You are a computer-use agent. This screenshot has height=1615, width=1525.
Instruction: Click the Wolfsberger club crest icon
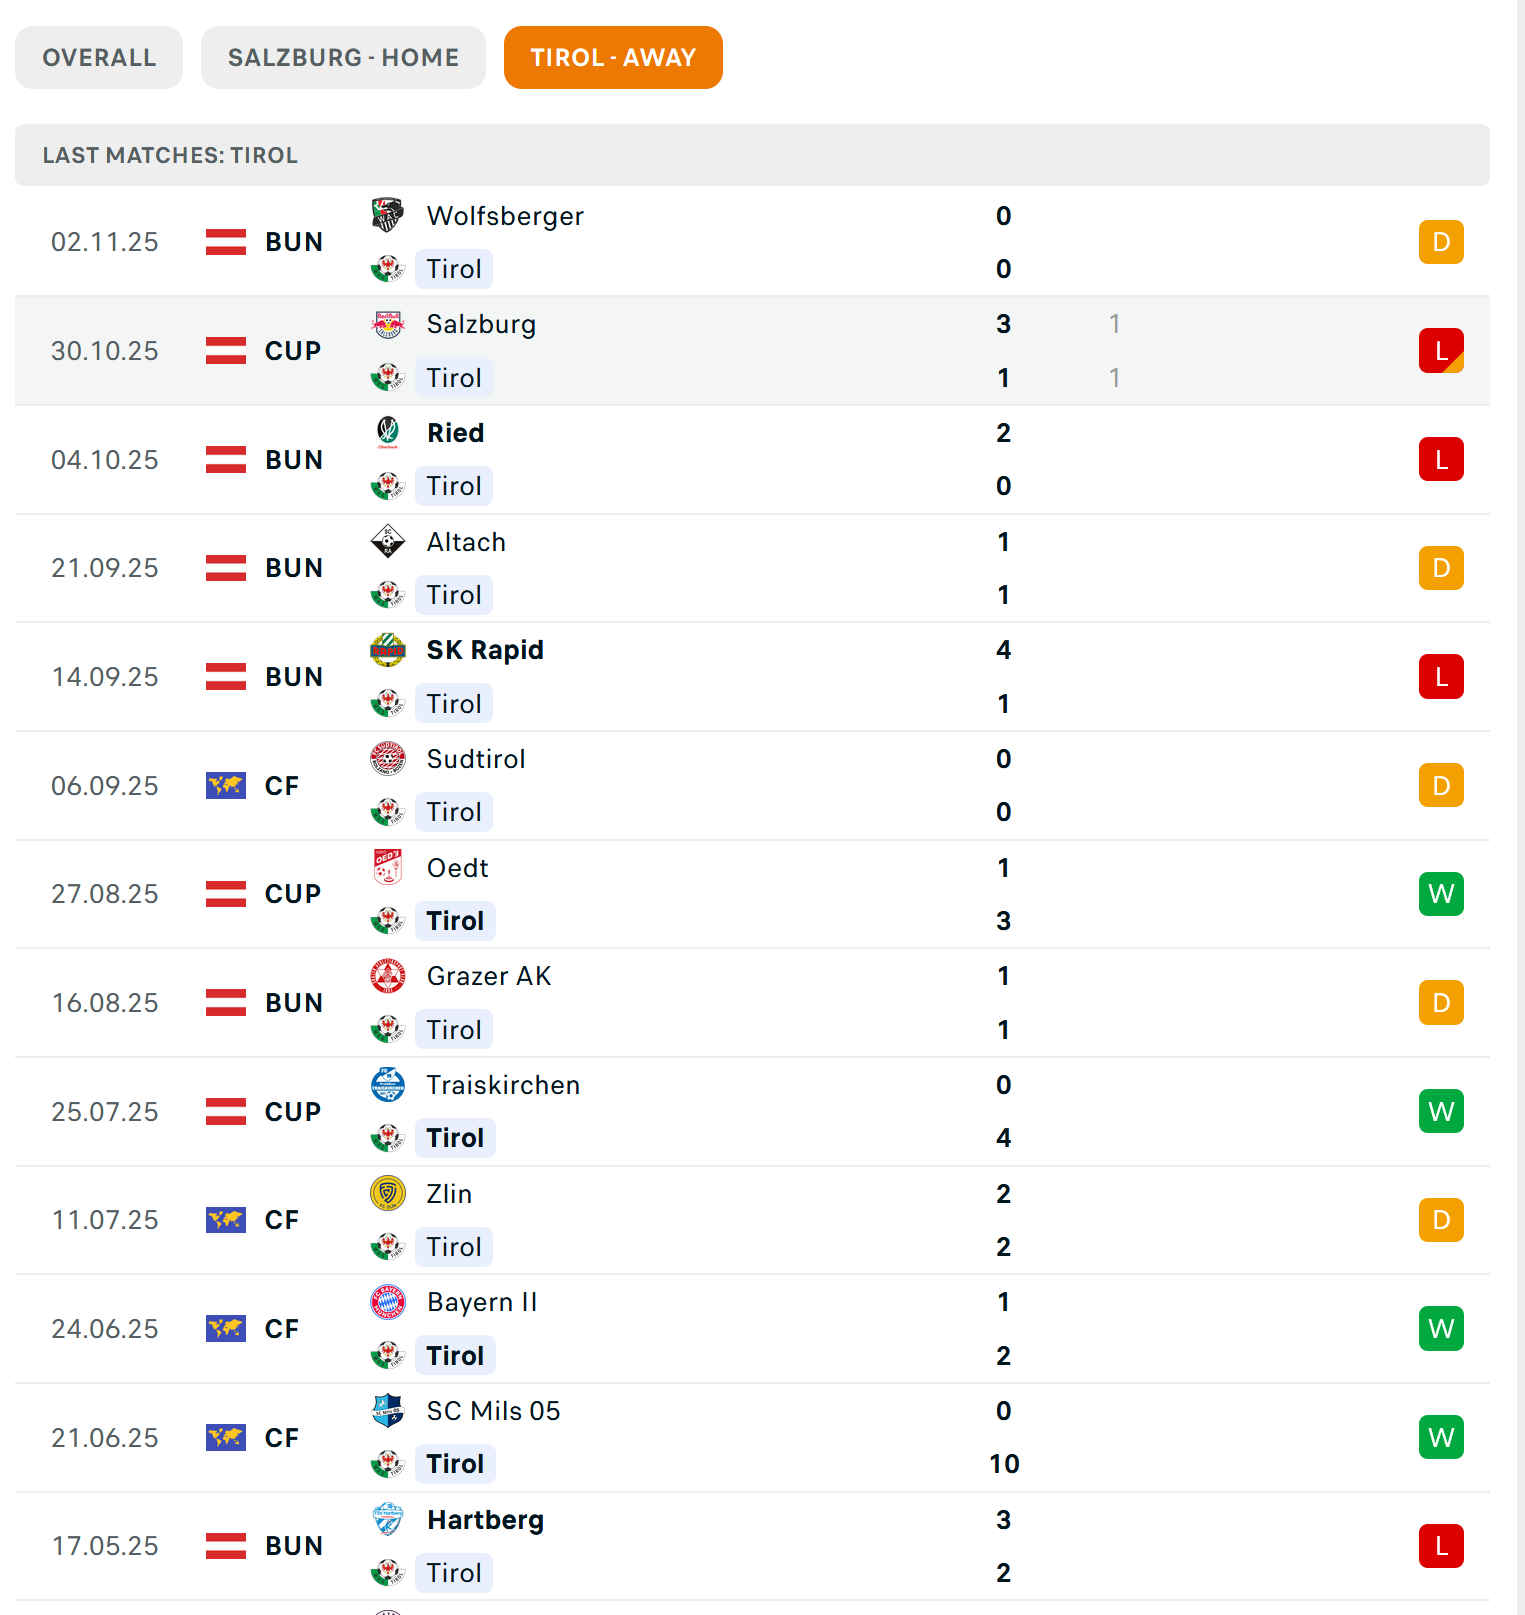click(x=388, y=215)
